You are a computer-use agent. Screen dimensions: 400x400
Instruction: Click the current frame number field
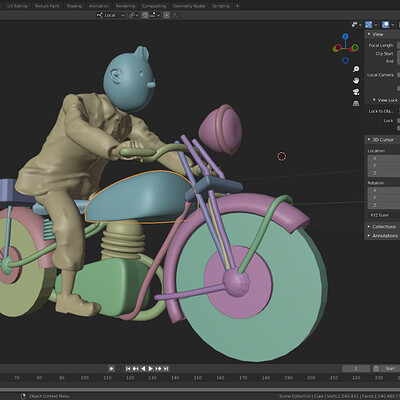356,368
